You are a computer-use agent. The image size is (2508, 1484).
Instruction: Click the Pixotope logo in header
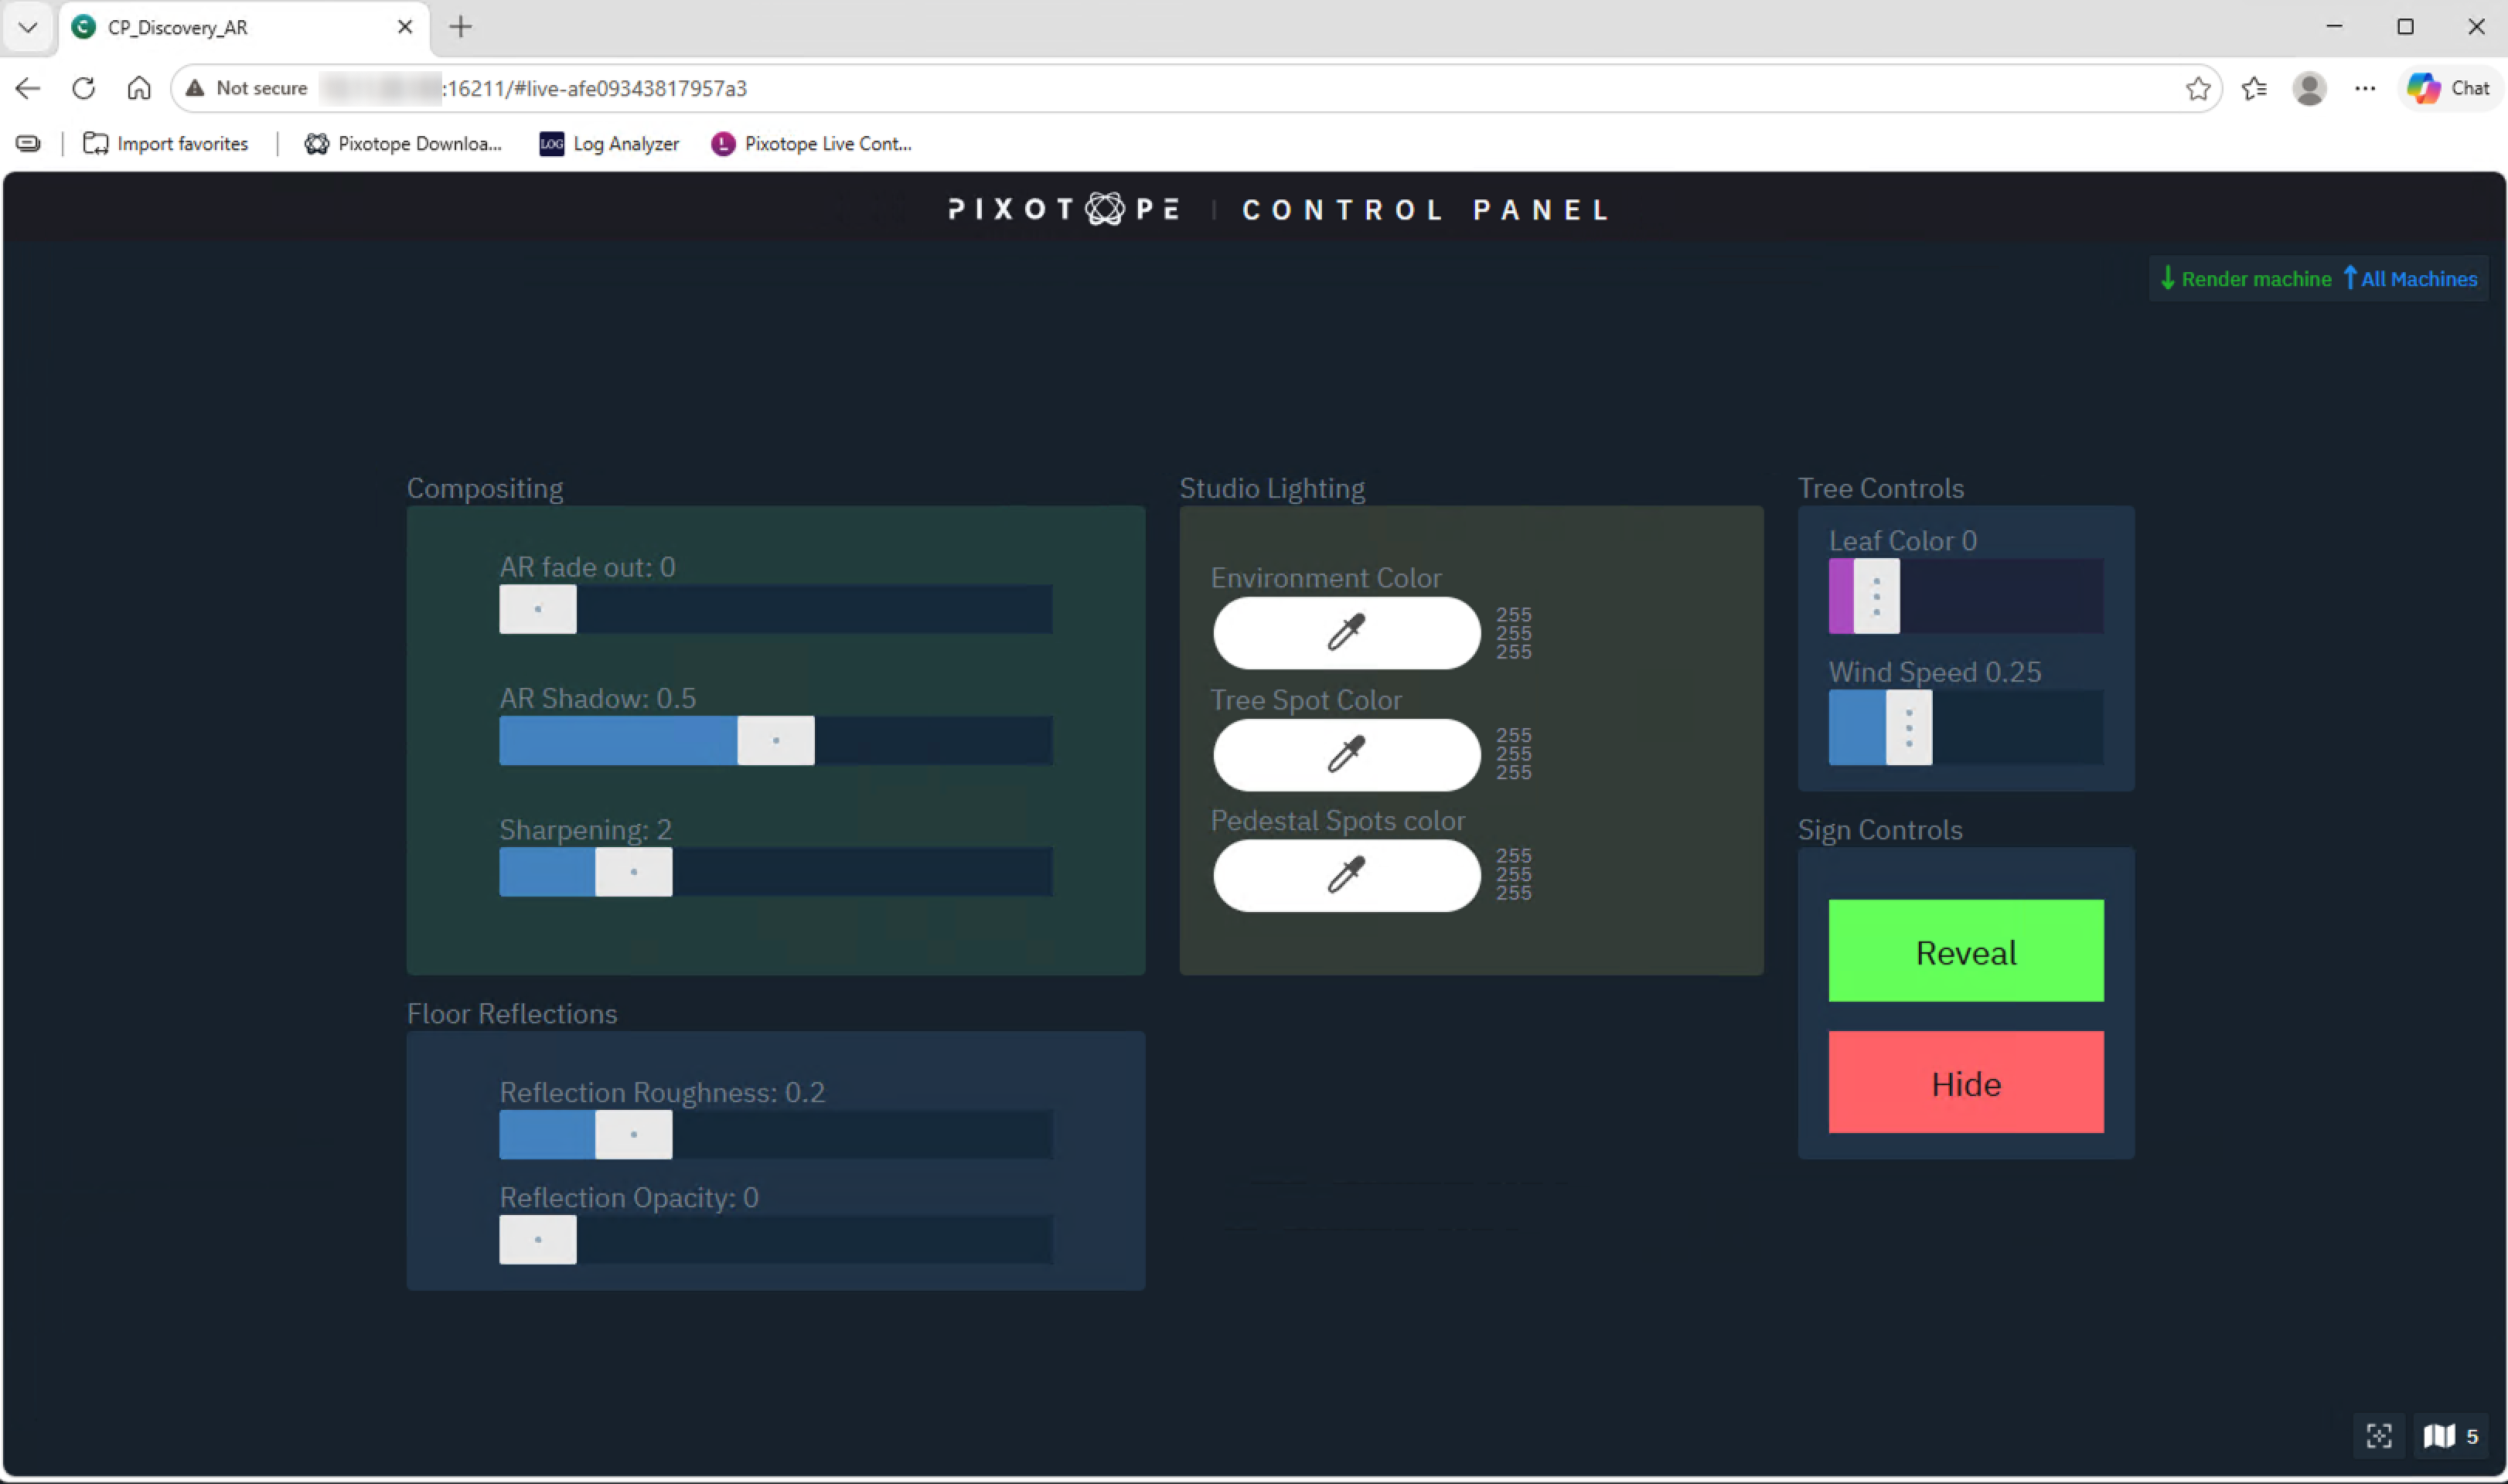coord(1064,209)
